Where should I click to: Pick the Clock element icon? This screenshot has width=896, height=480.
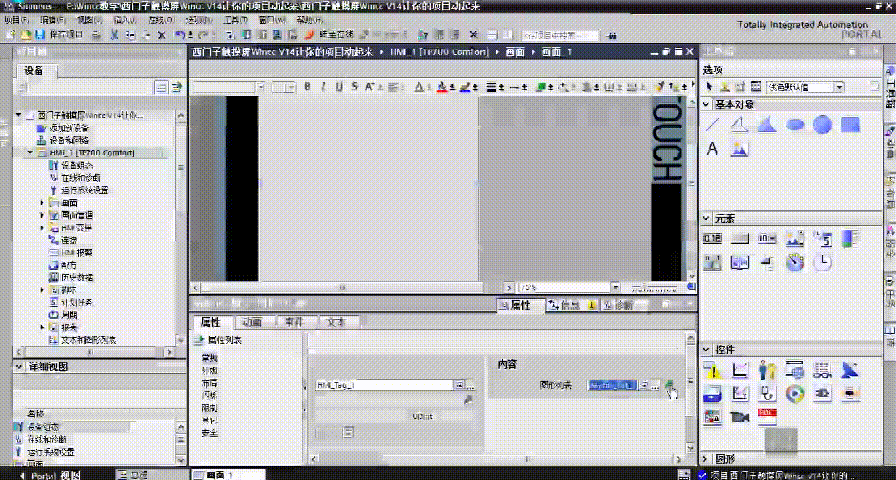tap(822, 262)
